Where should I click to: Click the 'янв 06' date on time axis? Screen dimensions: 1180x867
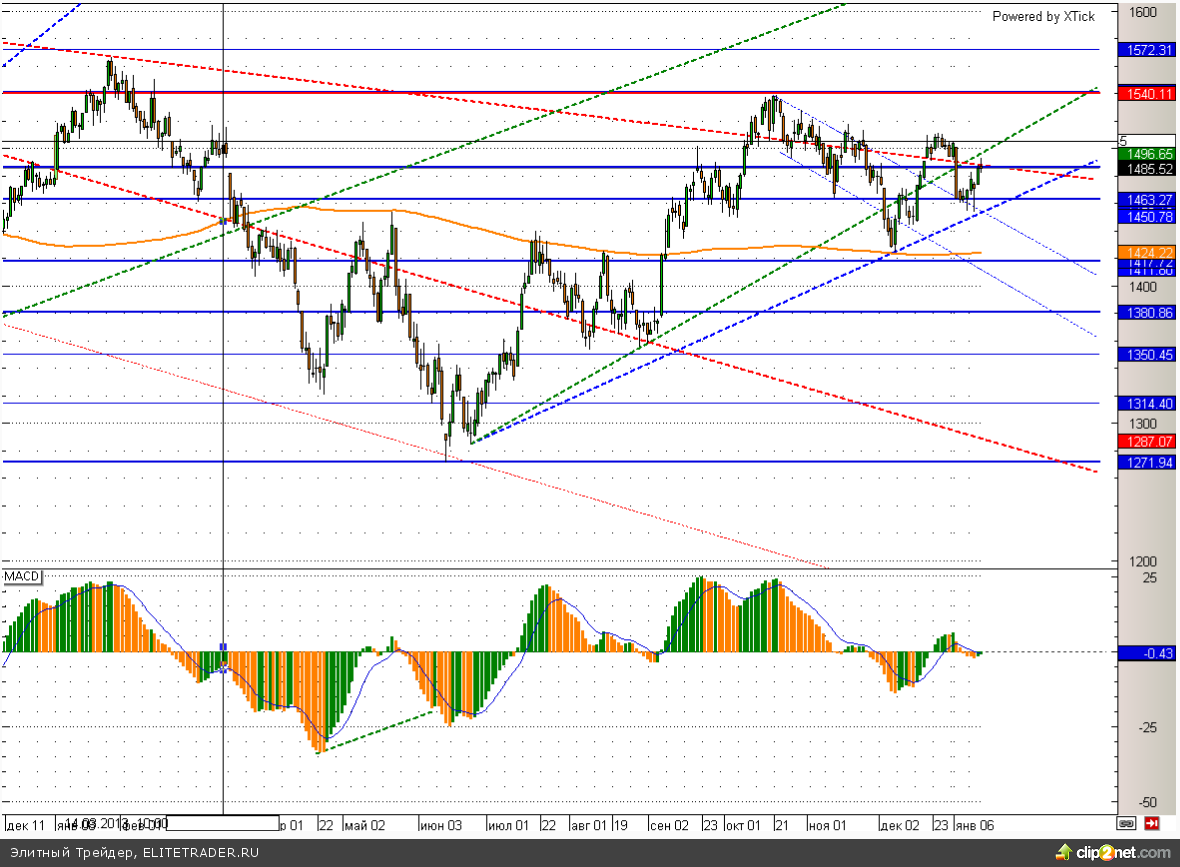click(974, 826)
